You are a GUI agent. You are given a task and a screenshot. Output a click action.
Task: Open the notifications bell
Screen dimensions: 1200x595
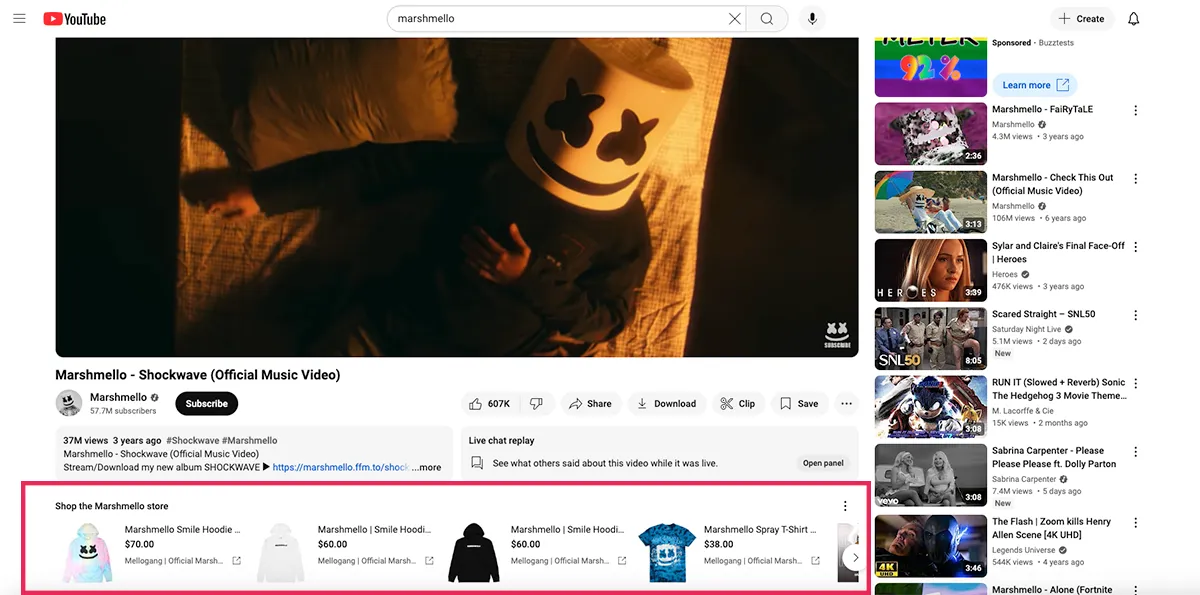coord(1133,19)
